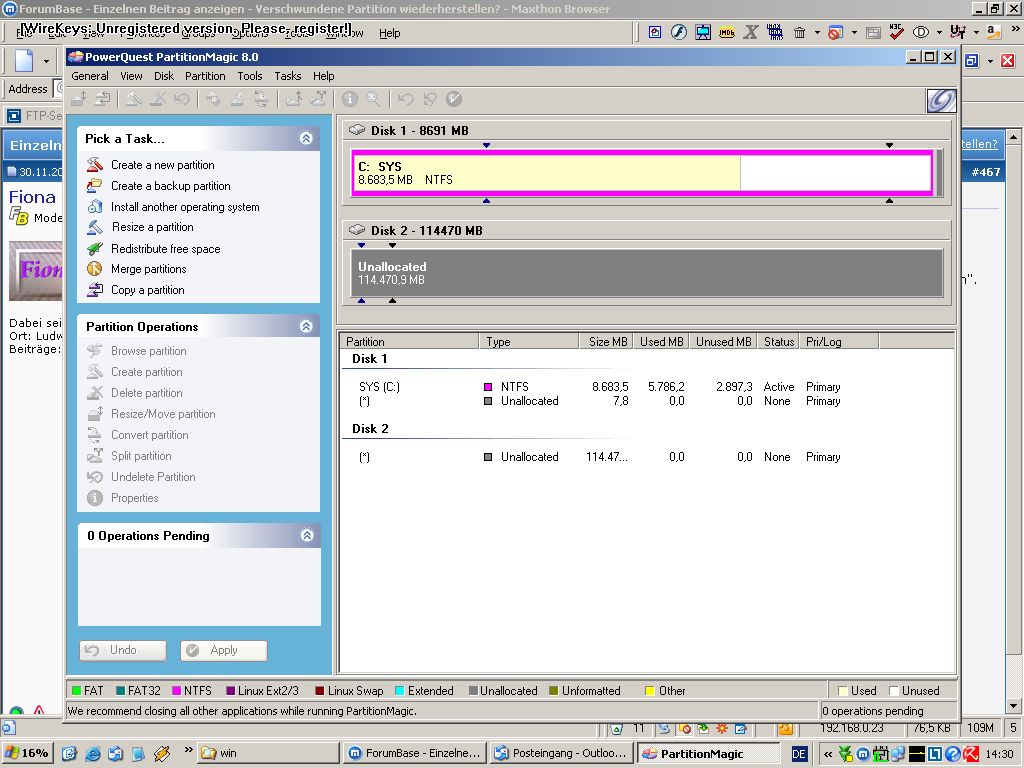Toggle the Unused legend checkbox
Screen dimensions: 1024x768
pos(893,690)
